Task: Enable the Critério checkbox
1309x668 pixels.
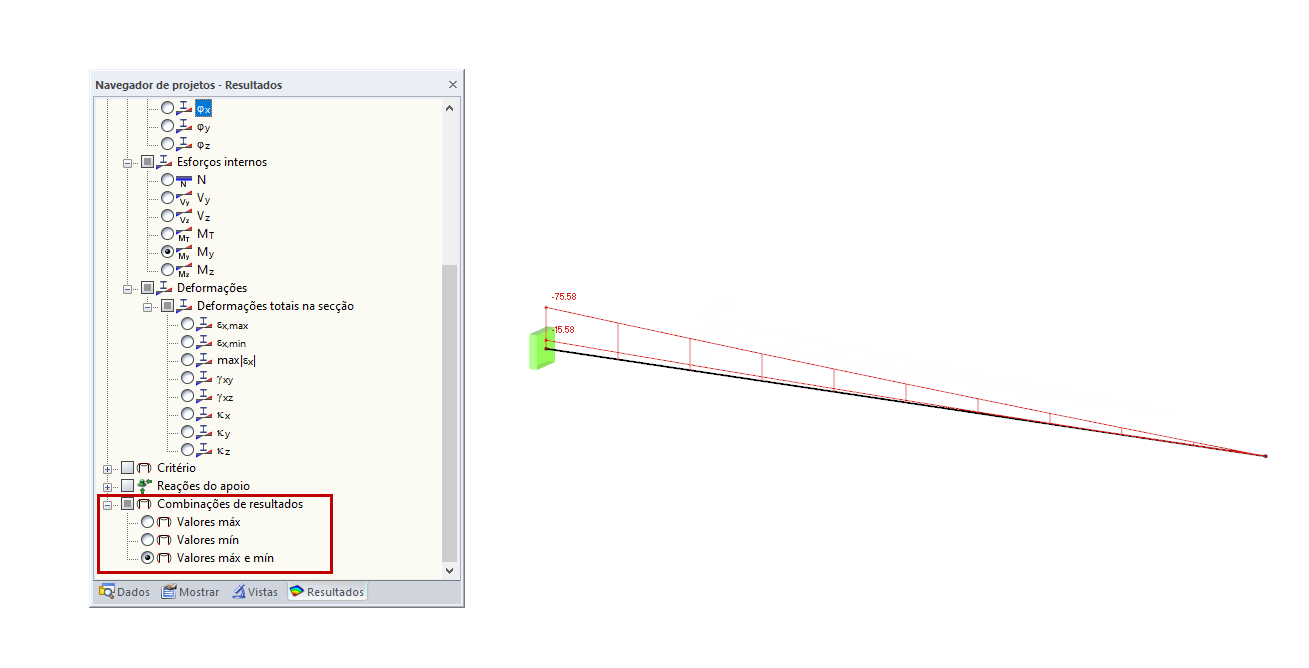Action: [127, 468]
